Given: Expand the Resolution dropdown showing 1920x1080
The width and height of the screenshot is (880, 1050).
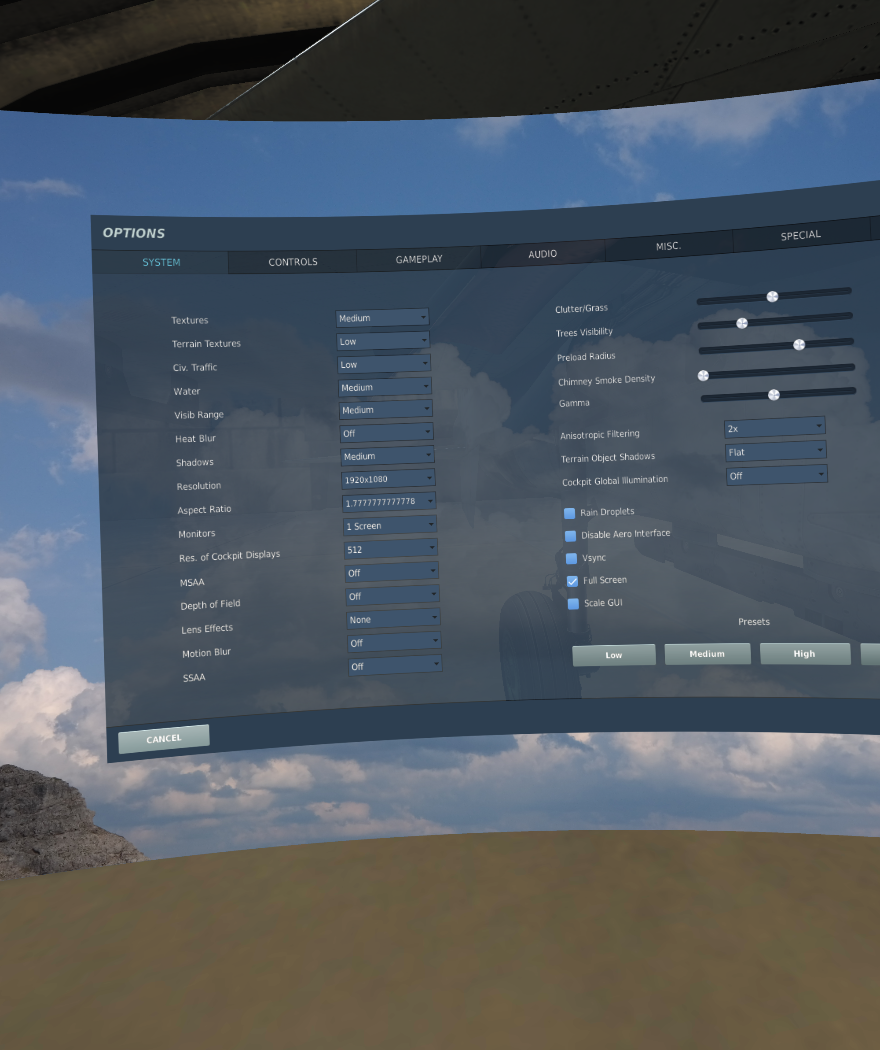Looking at the screenshot, I should pos(388,479).
